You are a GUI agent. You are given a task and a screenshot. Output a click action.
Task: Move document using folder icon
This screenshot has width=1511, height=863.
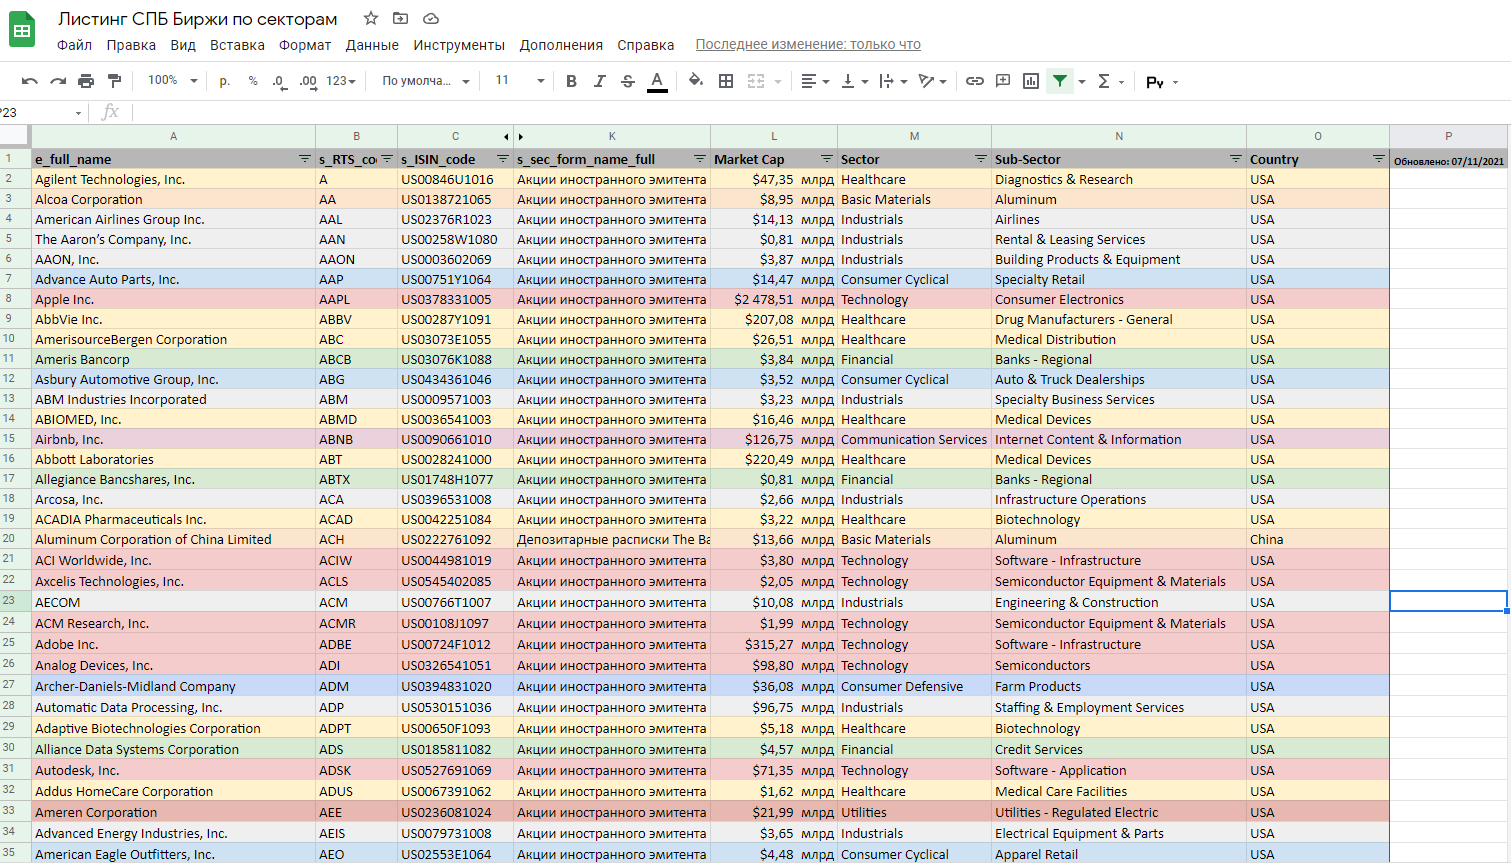pos(400,18)
